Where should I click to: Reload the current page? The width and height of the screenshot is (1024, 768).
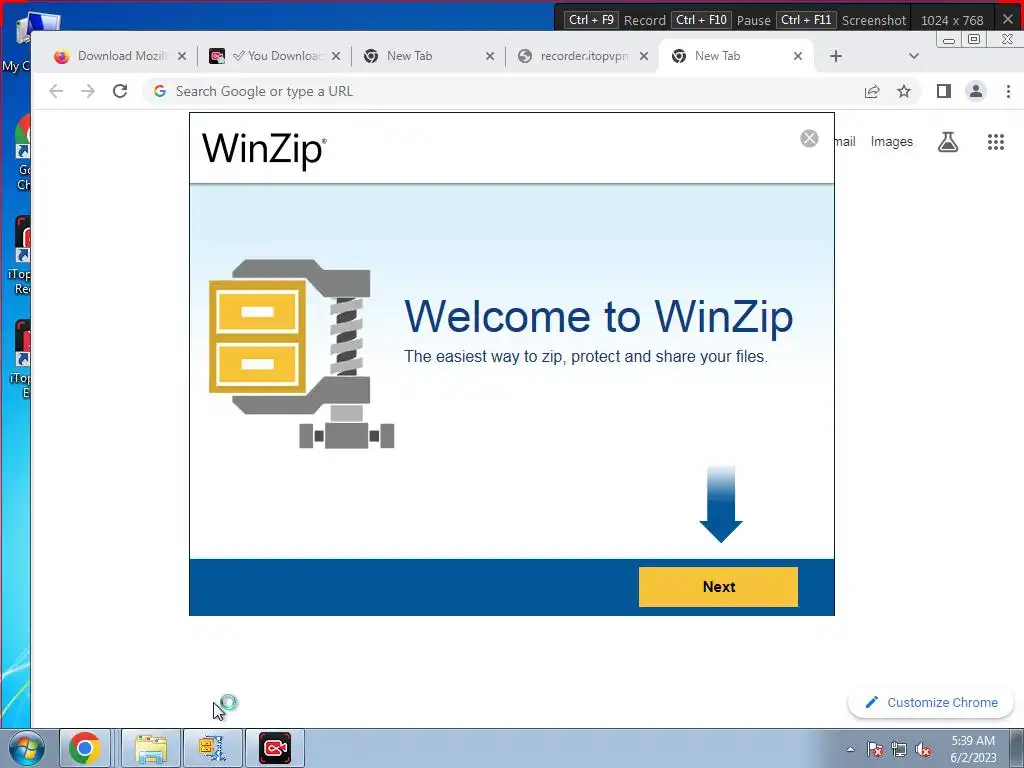pos(120,91)
